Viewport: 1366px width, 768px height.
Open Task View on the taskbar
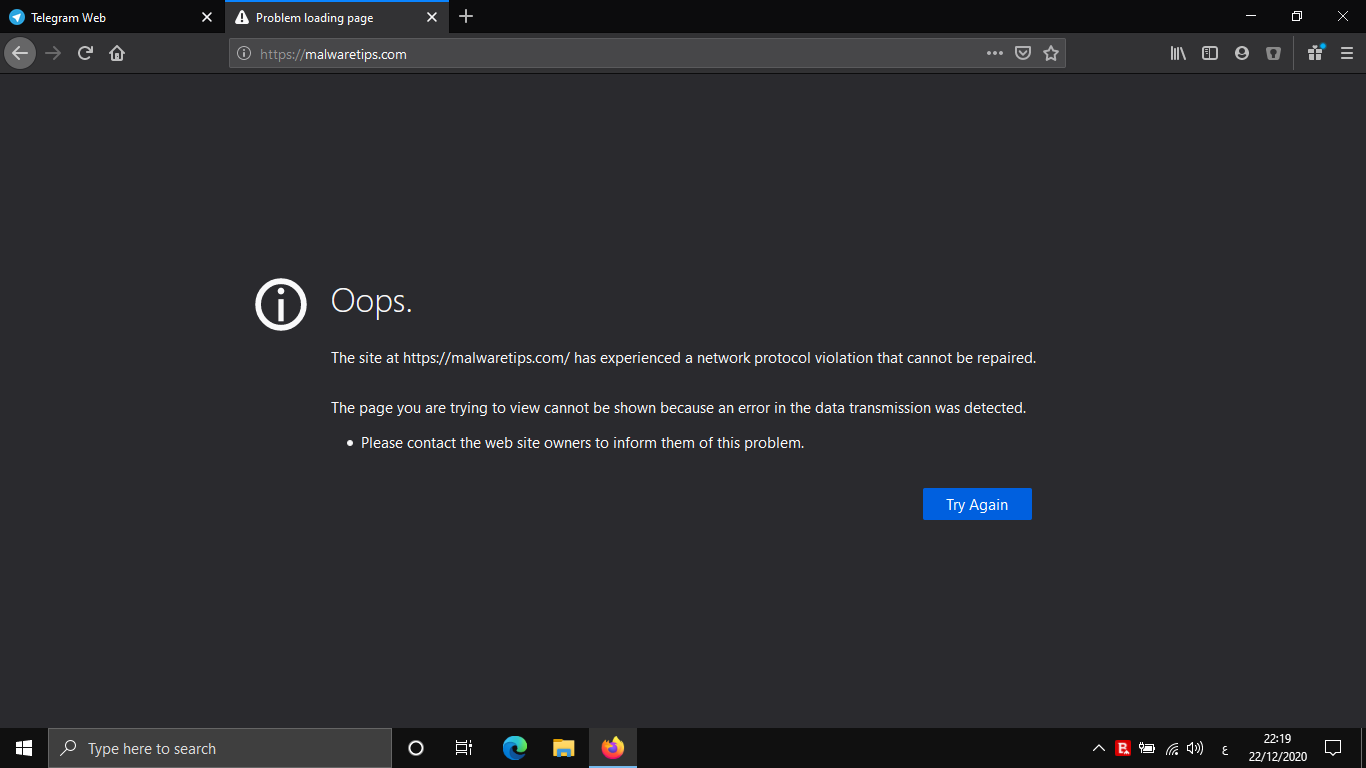point(464,748)
